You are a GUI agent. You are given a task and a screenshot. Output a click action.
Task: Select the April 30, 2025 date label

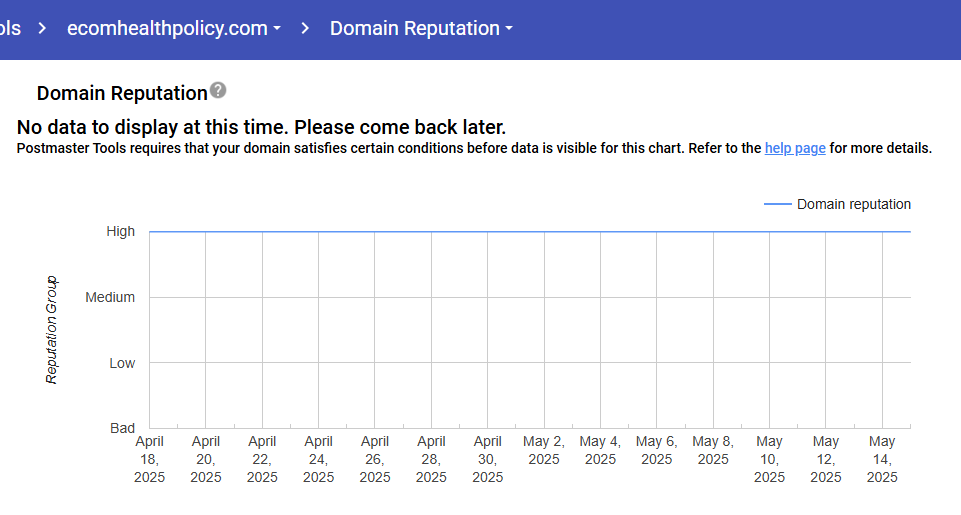[x=487, y=459]
